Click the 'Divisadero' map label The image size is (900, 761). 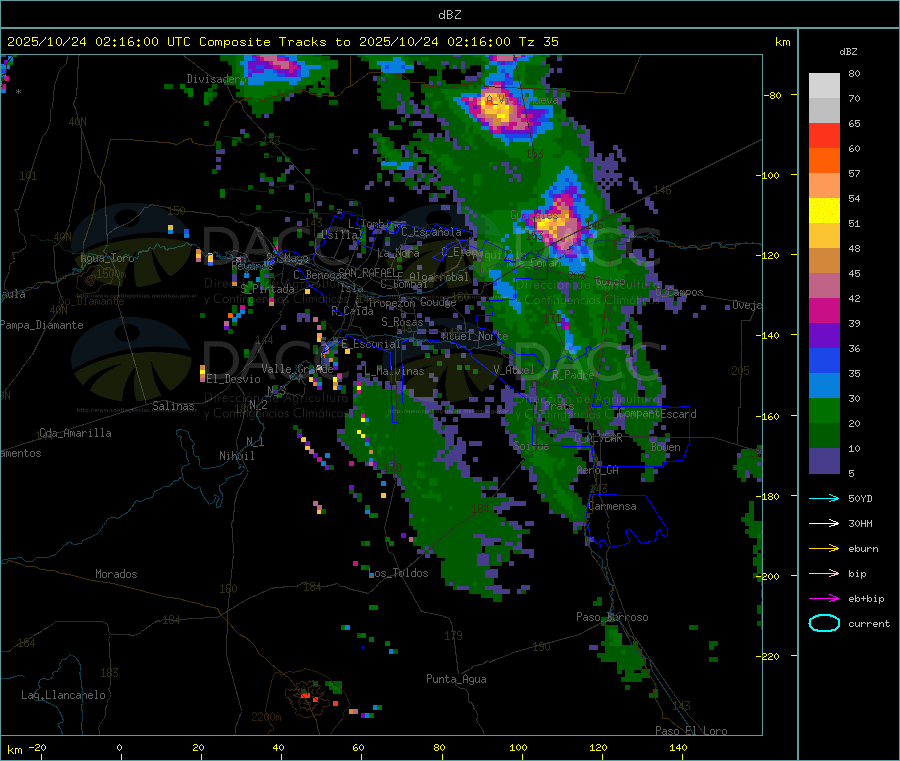pos(215,79)
